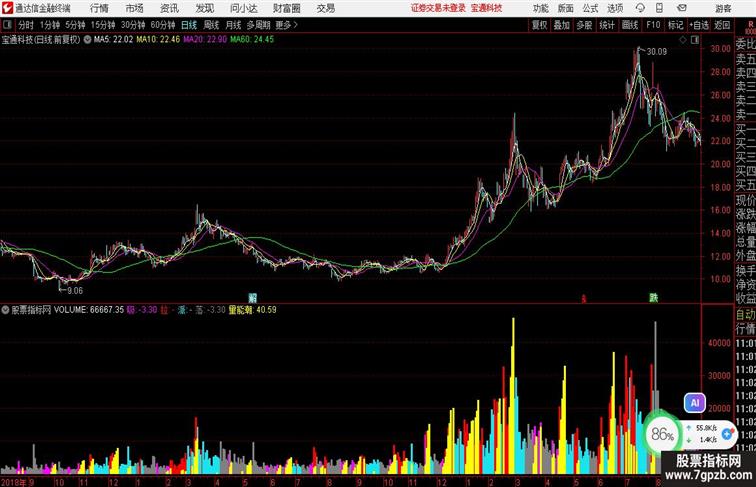756x487 pixels.
Task: Click the 证券交易未登录 login link
Action: point(438,8)
